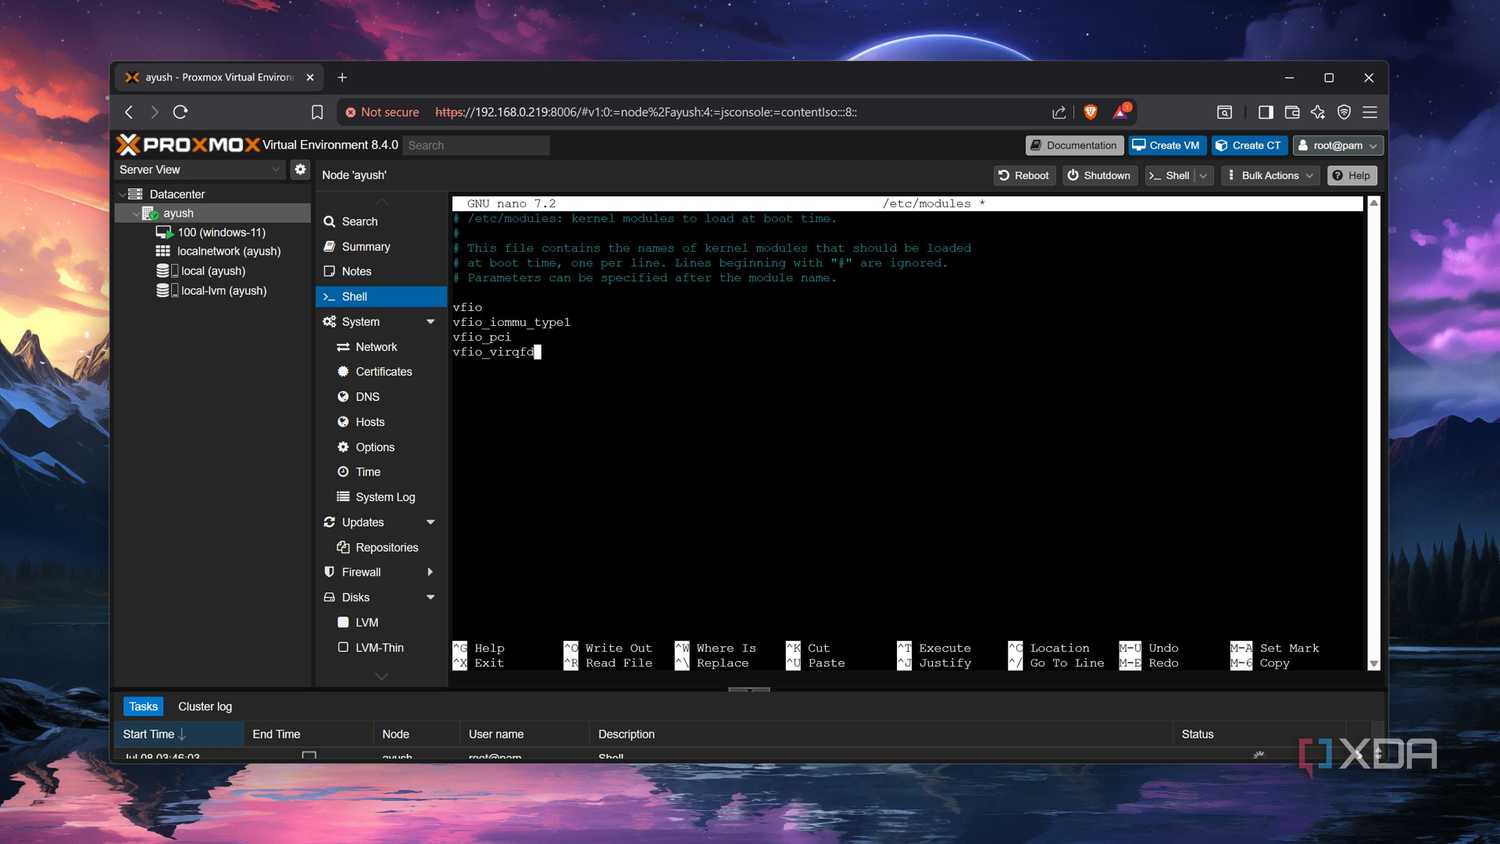
Task: Switch to the Tasks tab
Action: pyautogui.click(x=143, y=706)
